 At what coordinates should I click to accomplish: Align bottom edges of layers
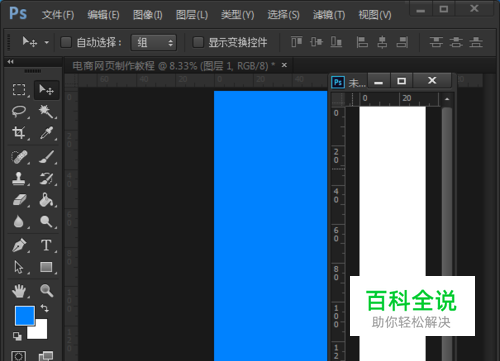point(336,42)
